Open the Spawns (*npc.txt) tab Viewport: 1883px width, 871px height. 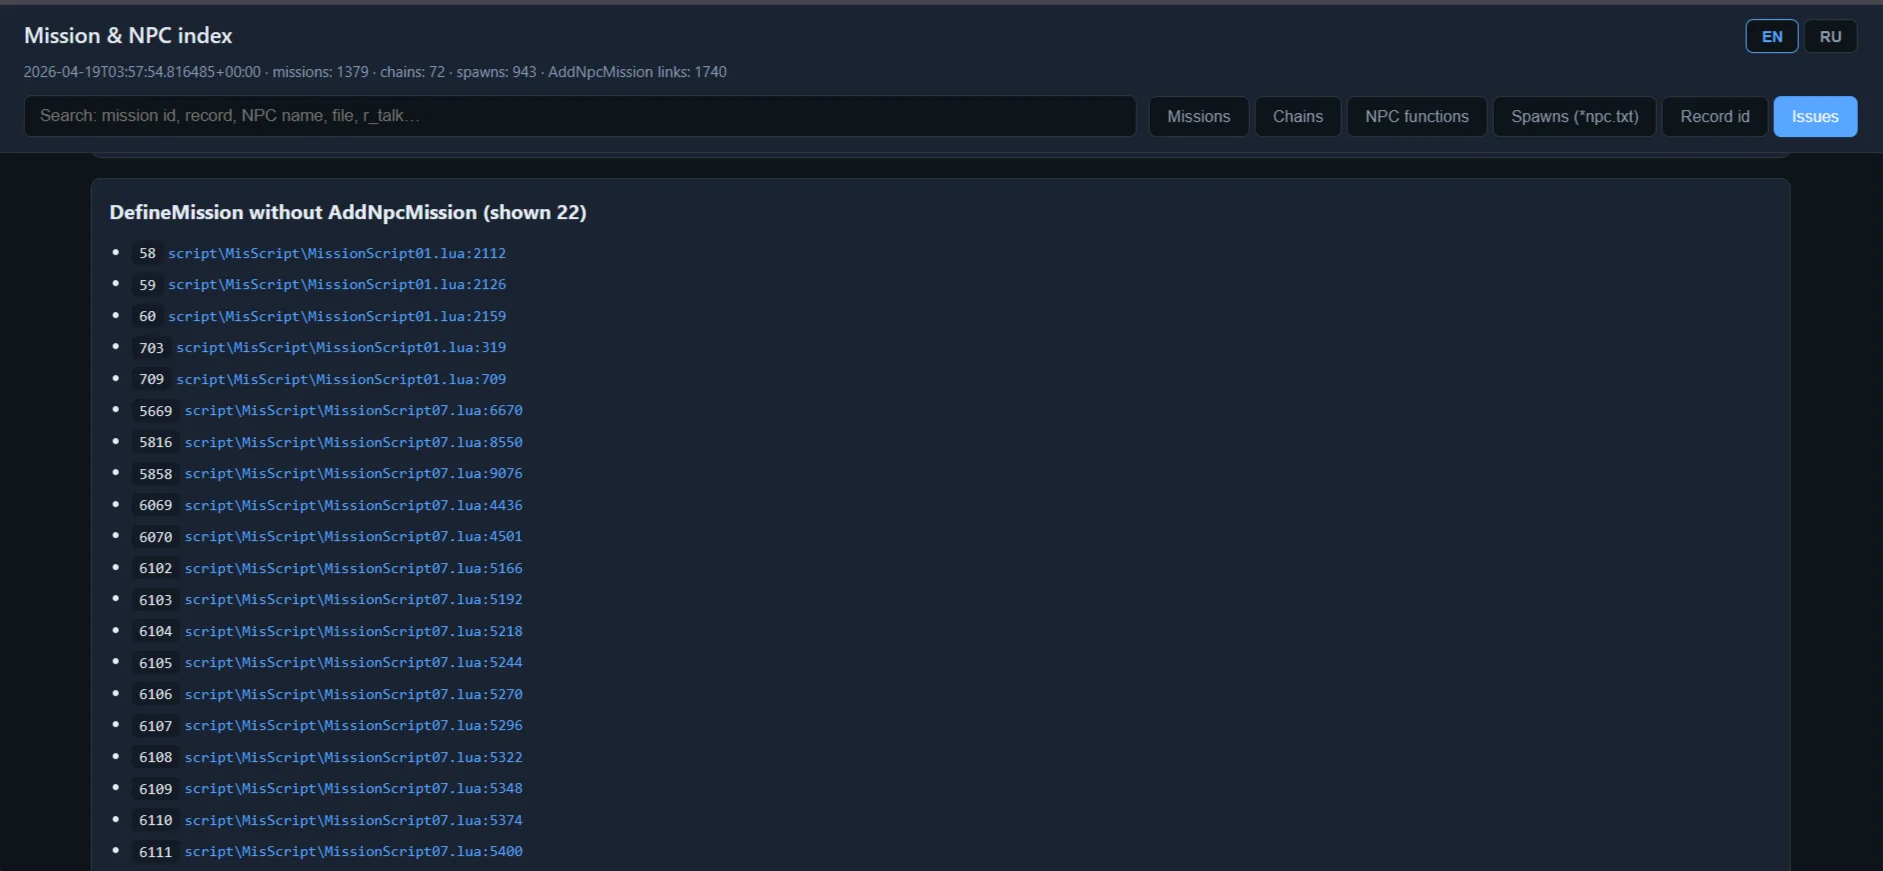(1574, 117)
